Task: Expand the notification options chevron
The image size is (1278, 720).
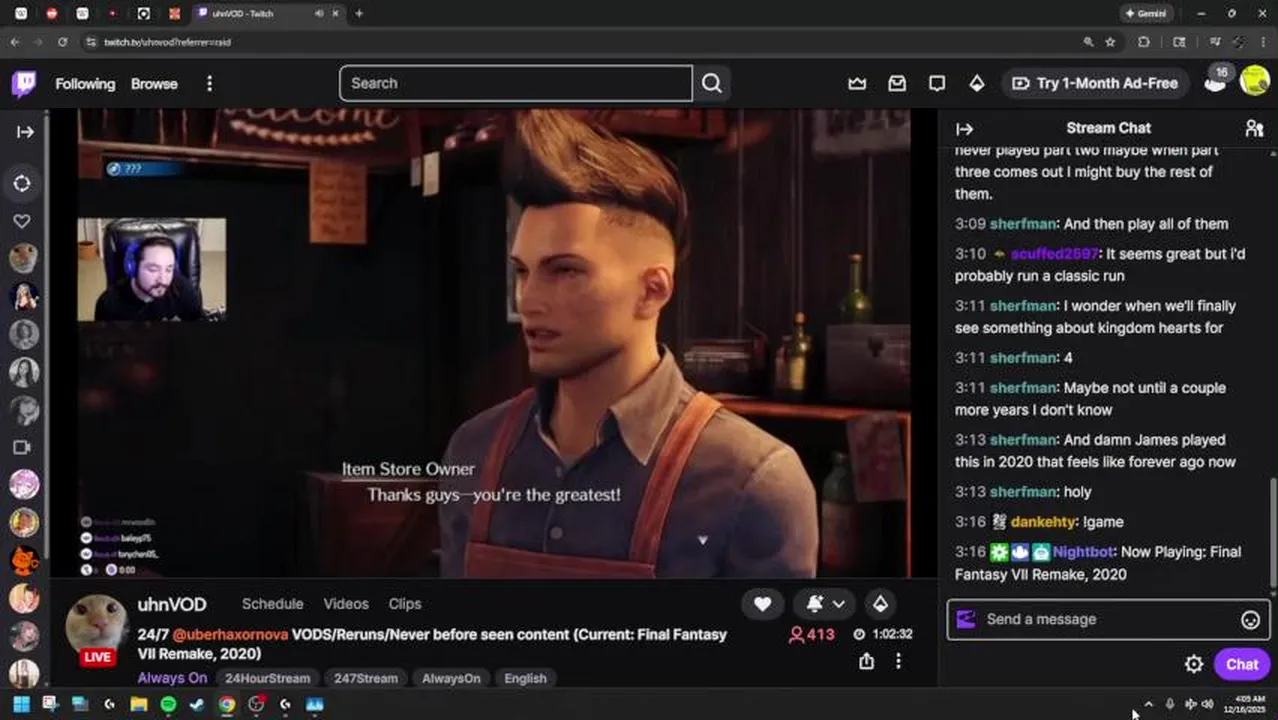Action: pos(839,604)
